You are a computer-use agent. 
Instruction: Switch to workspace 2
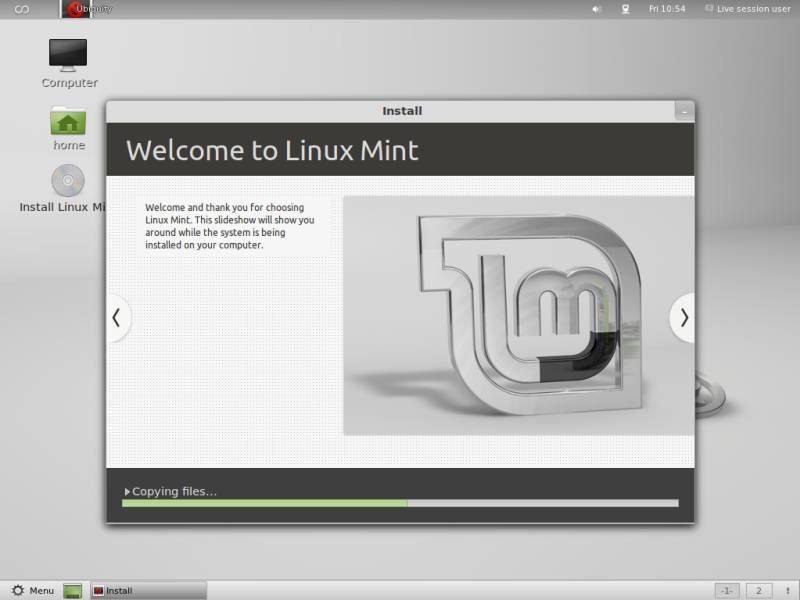[x=759, y=591]
